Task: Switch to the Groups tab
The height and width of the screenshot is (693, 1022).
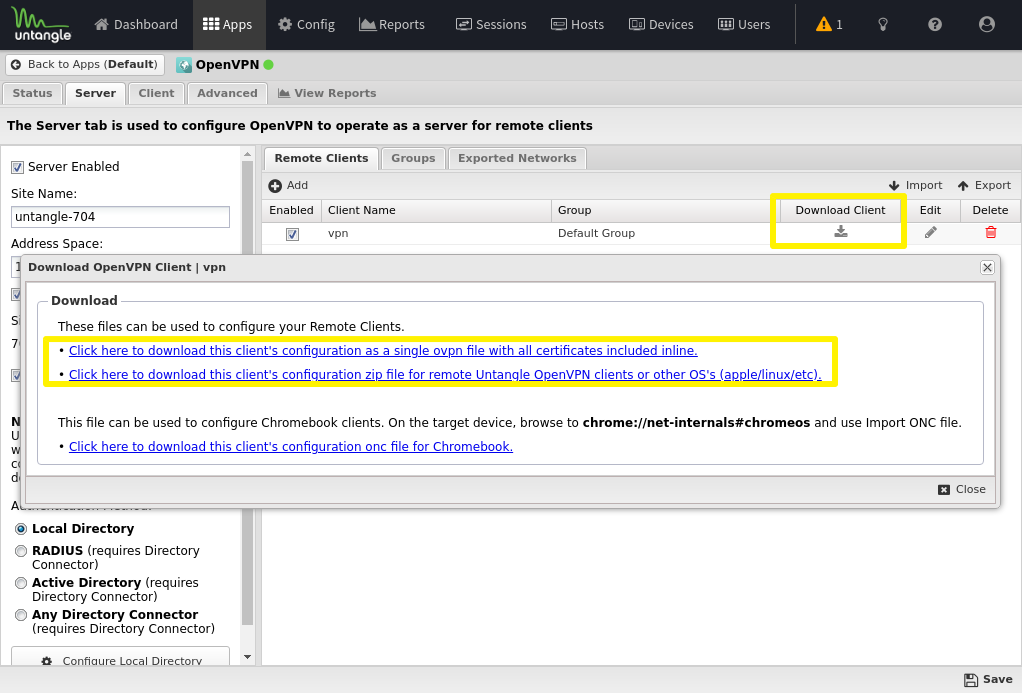Action: 413,158
